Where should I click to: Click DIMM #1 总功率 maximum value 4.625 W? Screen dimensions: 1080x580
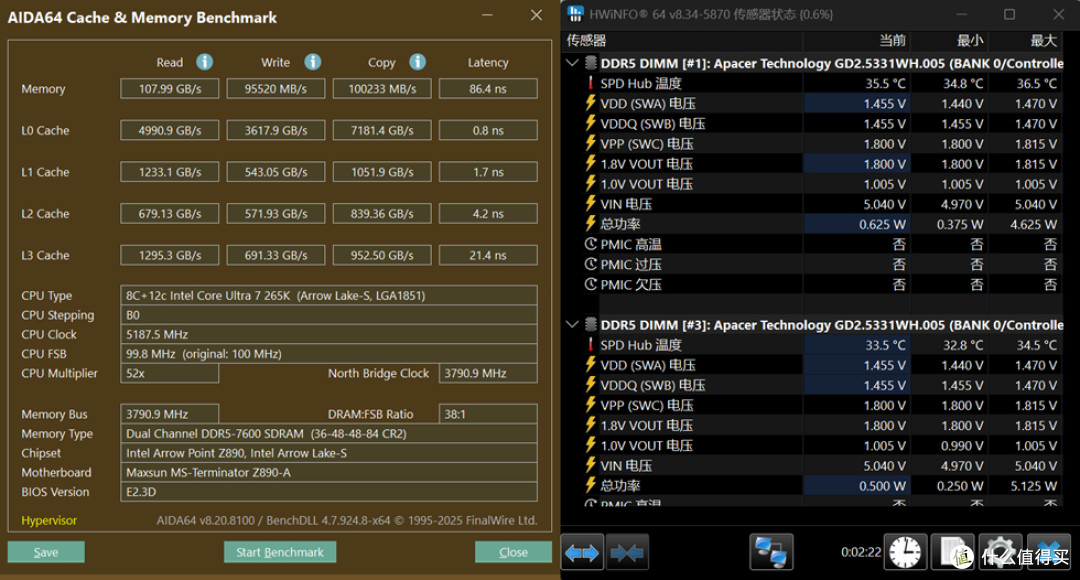pos(1033,224)
